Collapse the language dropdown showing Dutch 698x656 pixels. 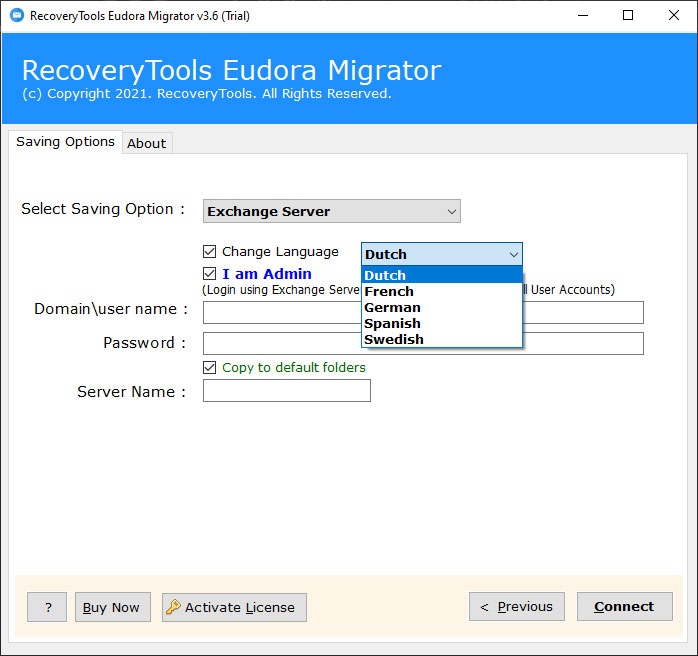click(442, 254)
